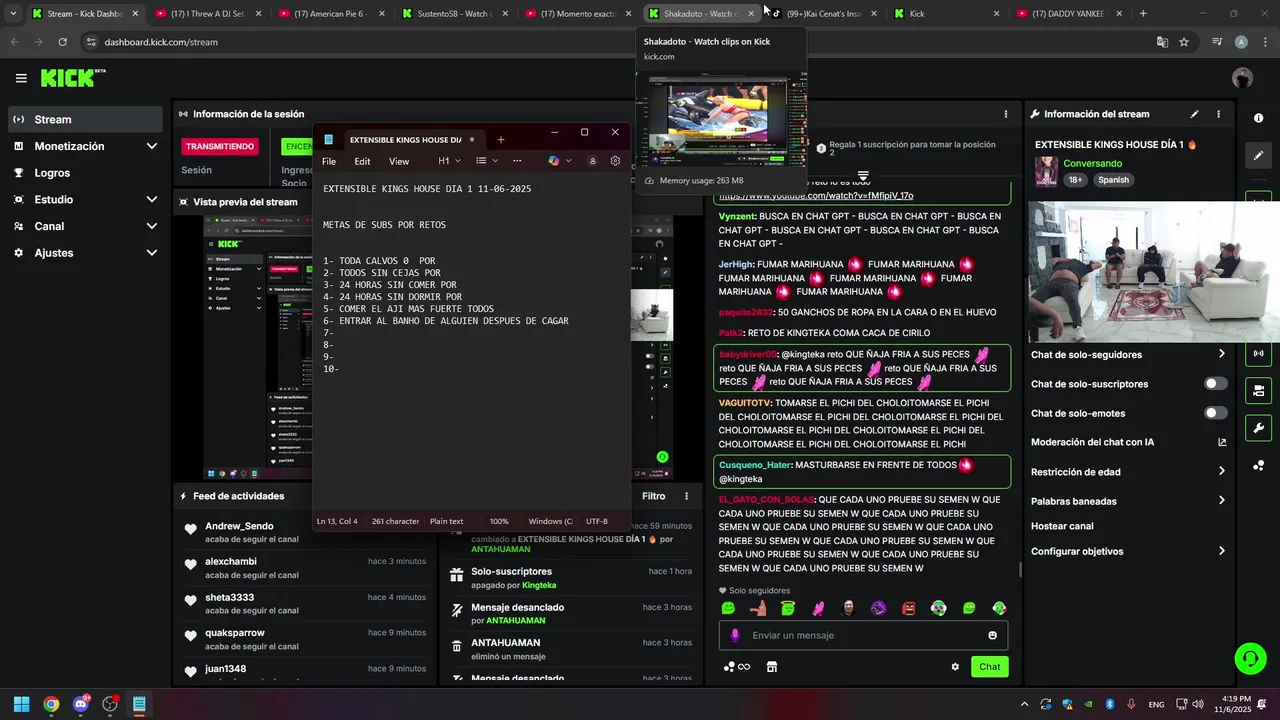Open the View menu in Notepad
Viewport: 1280px width, 720px height.
pyautogui.click(x=399, y=162)
